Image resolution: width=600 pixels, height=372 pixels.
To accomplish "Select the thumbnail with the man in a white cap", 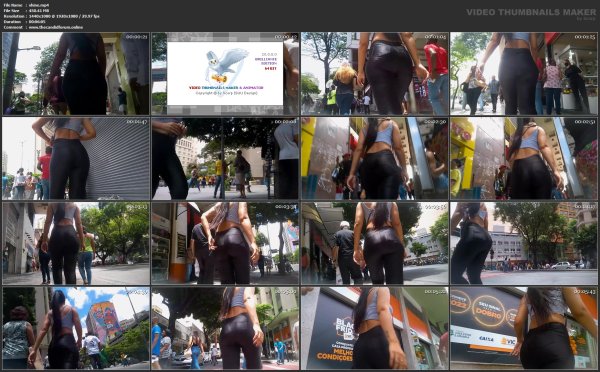I will pos(375,243).
